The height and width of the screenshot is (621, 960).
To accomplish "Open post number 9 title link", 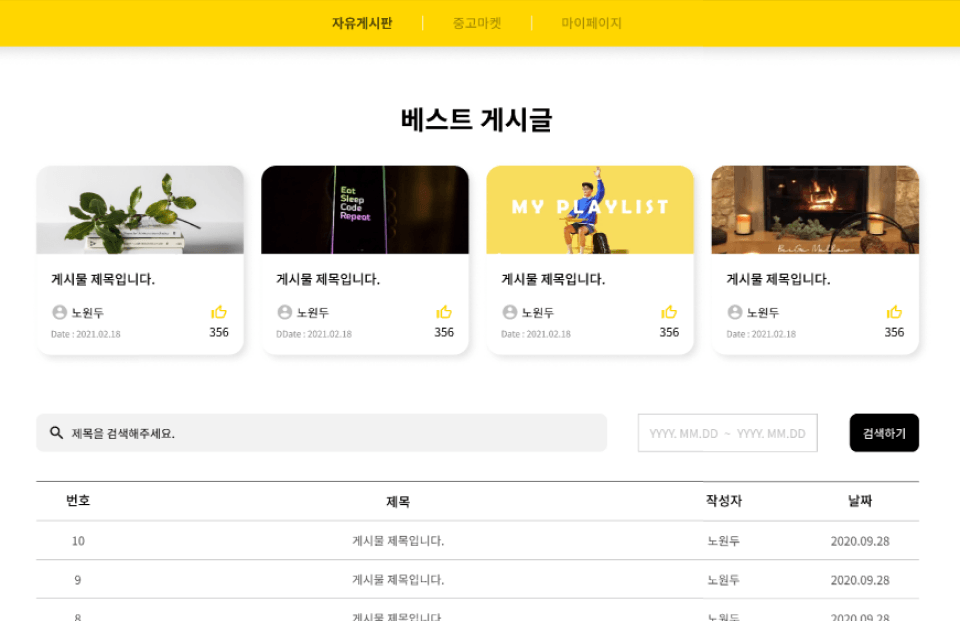I will click(x=398, y=580).
